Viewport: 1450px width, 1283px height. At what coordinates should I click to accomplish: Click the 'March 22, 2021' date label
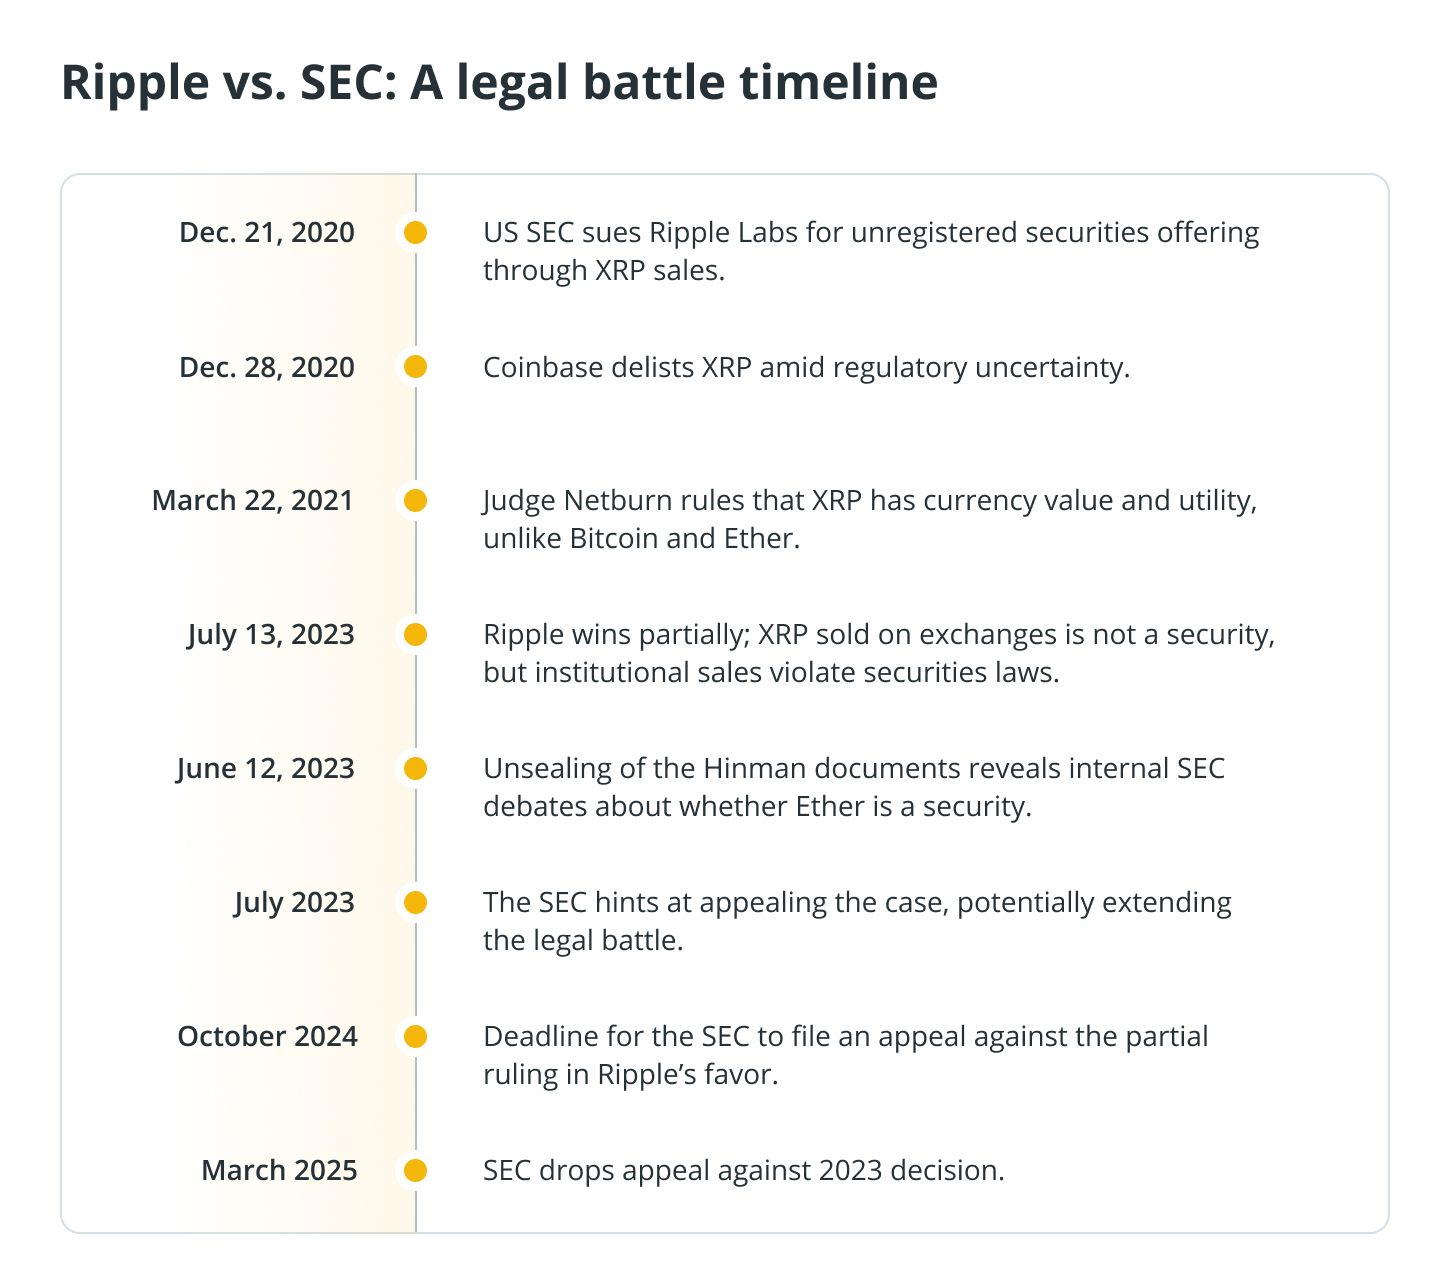253,500
